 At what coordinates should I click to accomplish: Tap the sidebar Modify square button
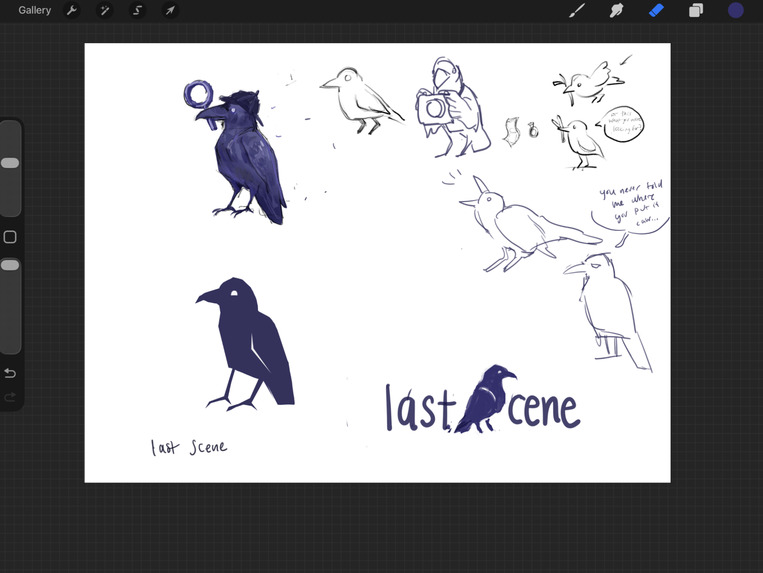pyautogui.click(x=10, y=237)
